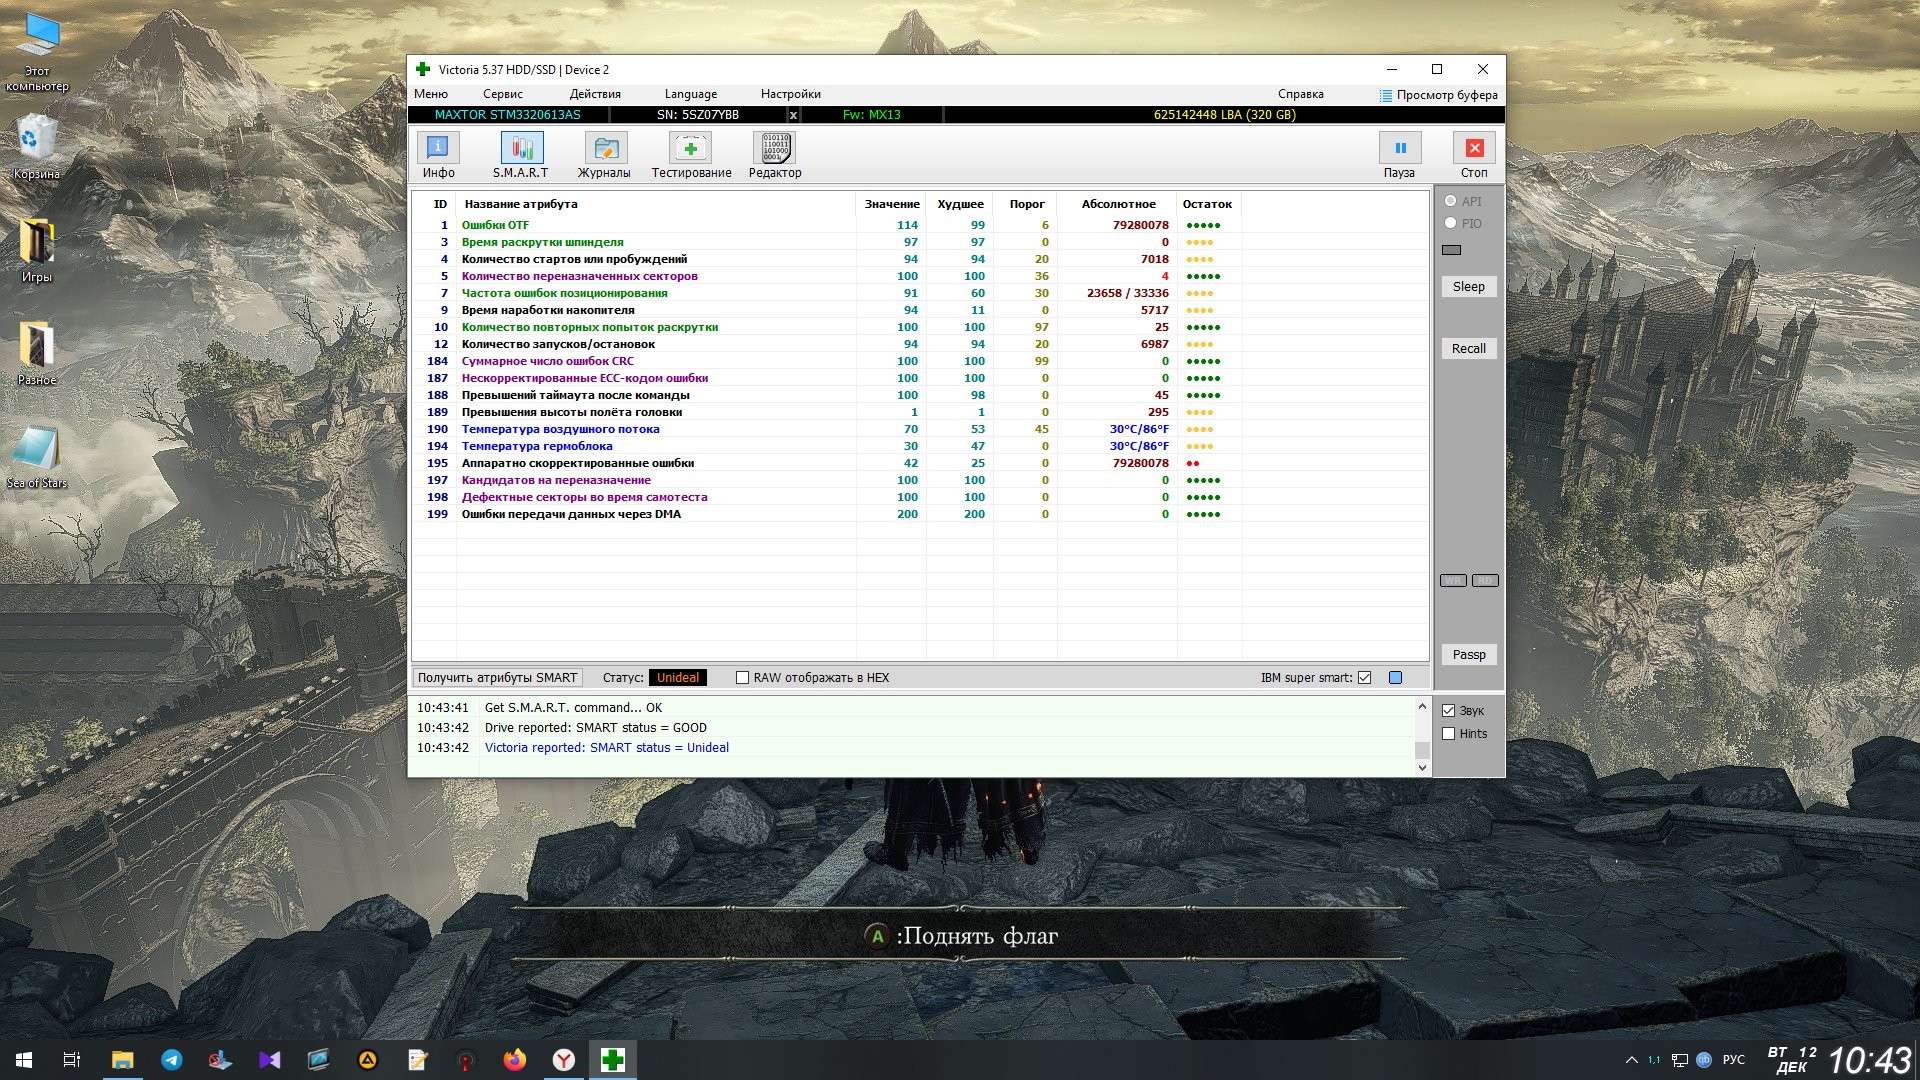Click the Sleep button

(1468, 287)
